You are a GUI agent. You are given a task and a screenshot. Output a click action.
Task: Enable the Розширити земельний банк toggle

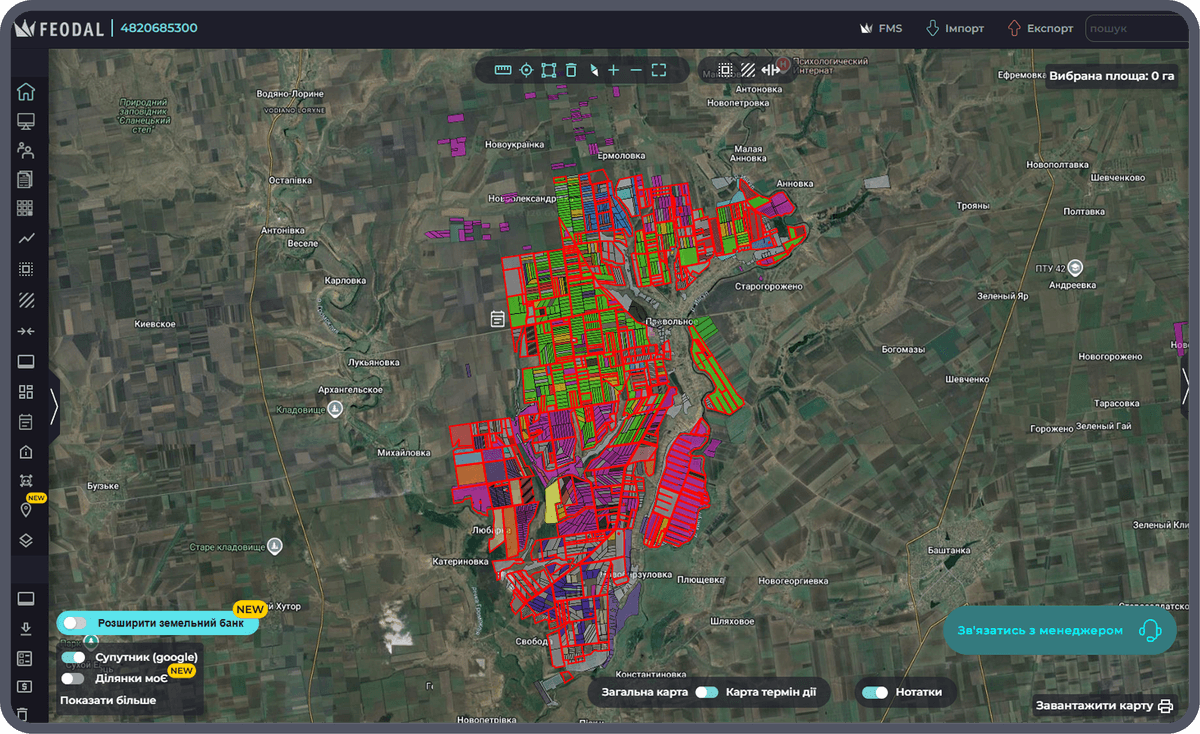74,623
